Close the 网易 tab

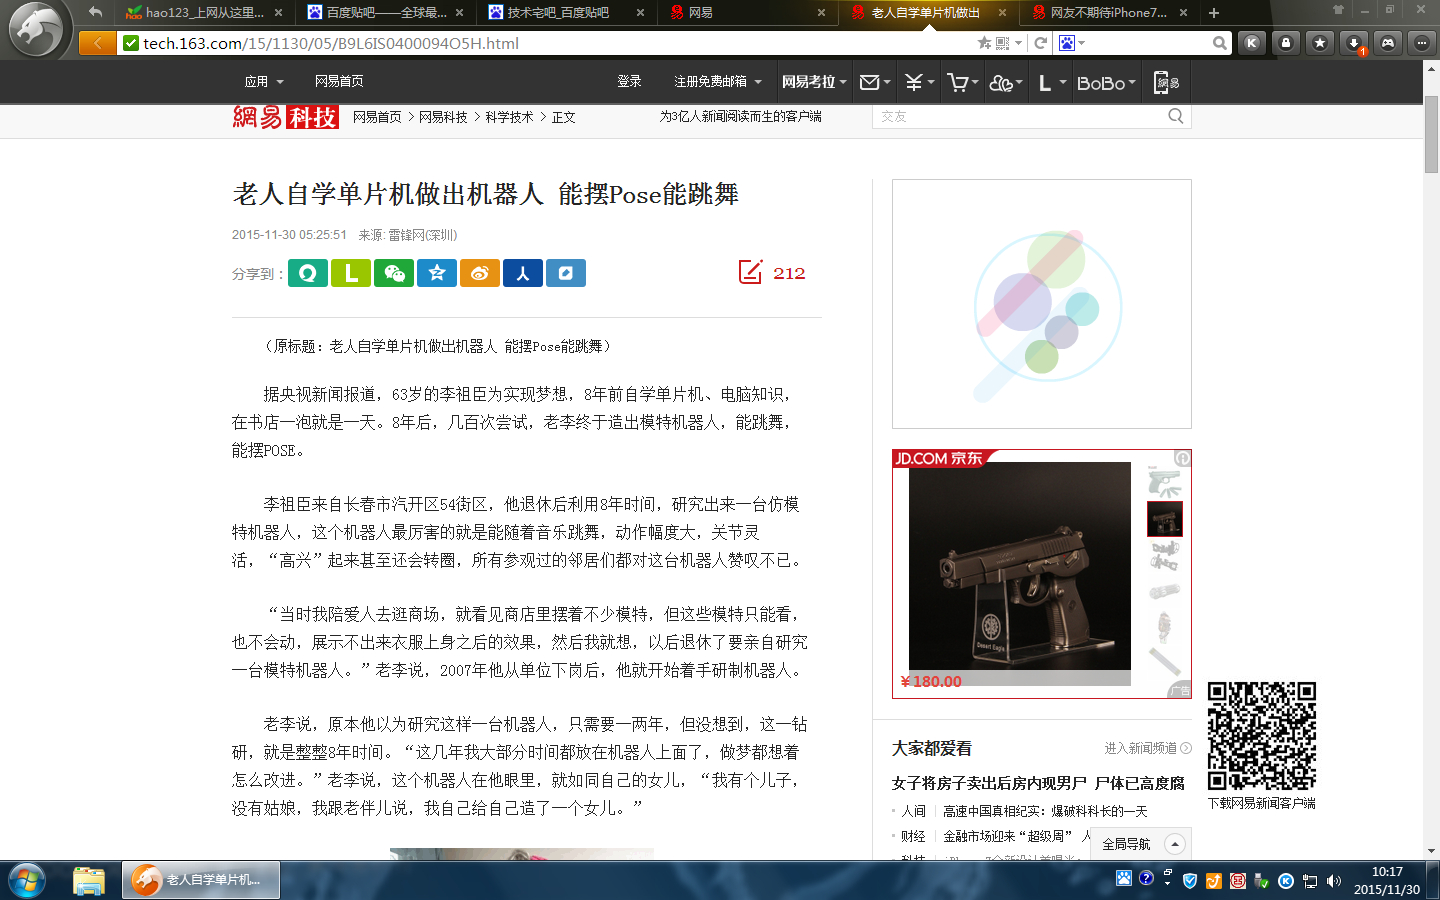821,13
